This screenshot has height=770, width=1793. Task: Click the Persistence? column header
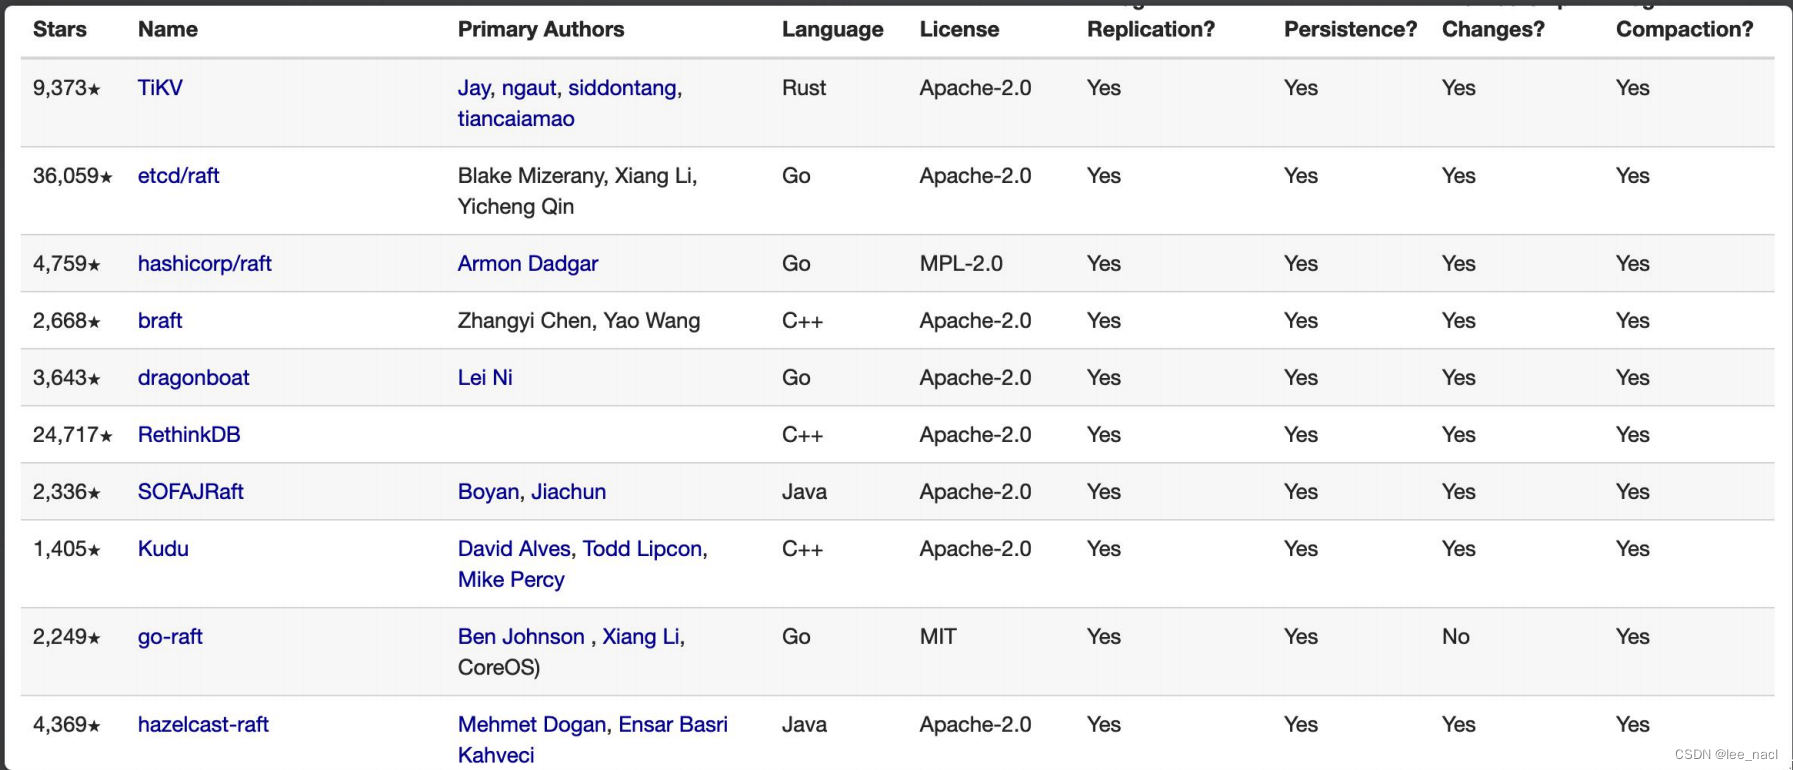[x=1350, y=30]
